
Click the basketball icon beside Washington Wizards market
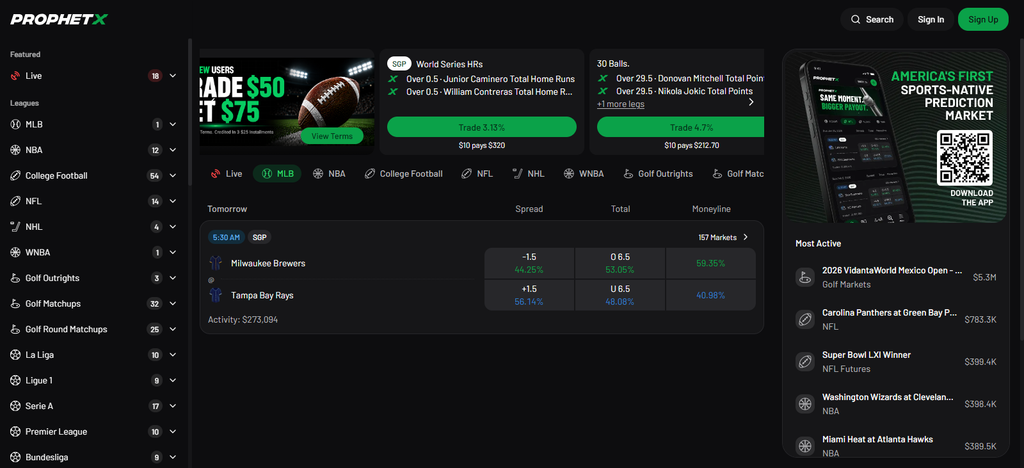[x=805, y=403]
